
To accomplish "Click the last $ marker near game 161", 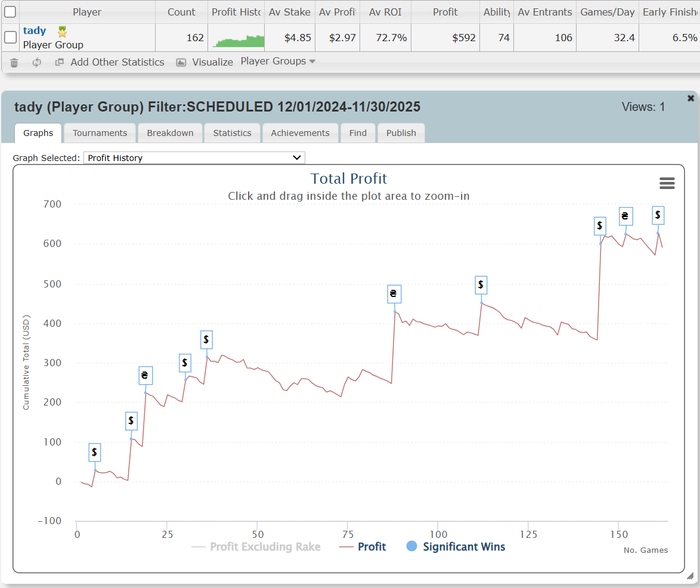I will click(x=658, y=216).
